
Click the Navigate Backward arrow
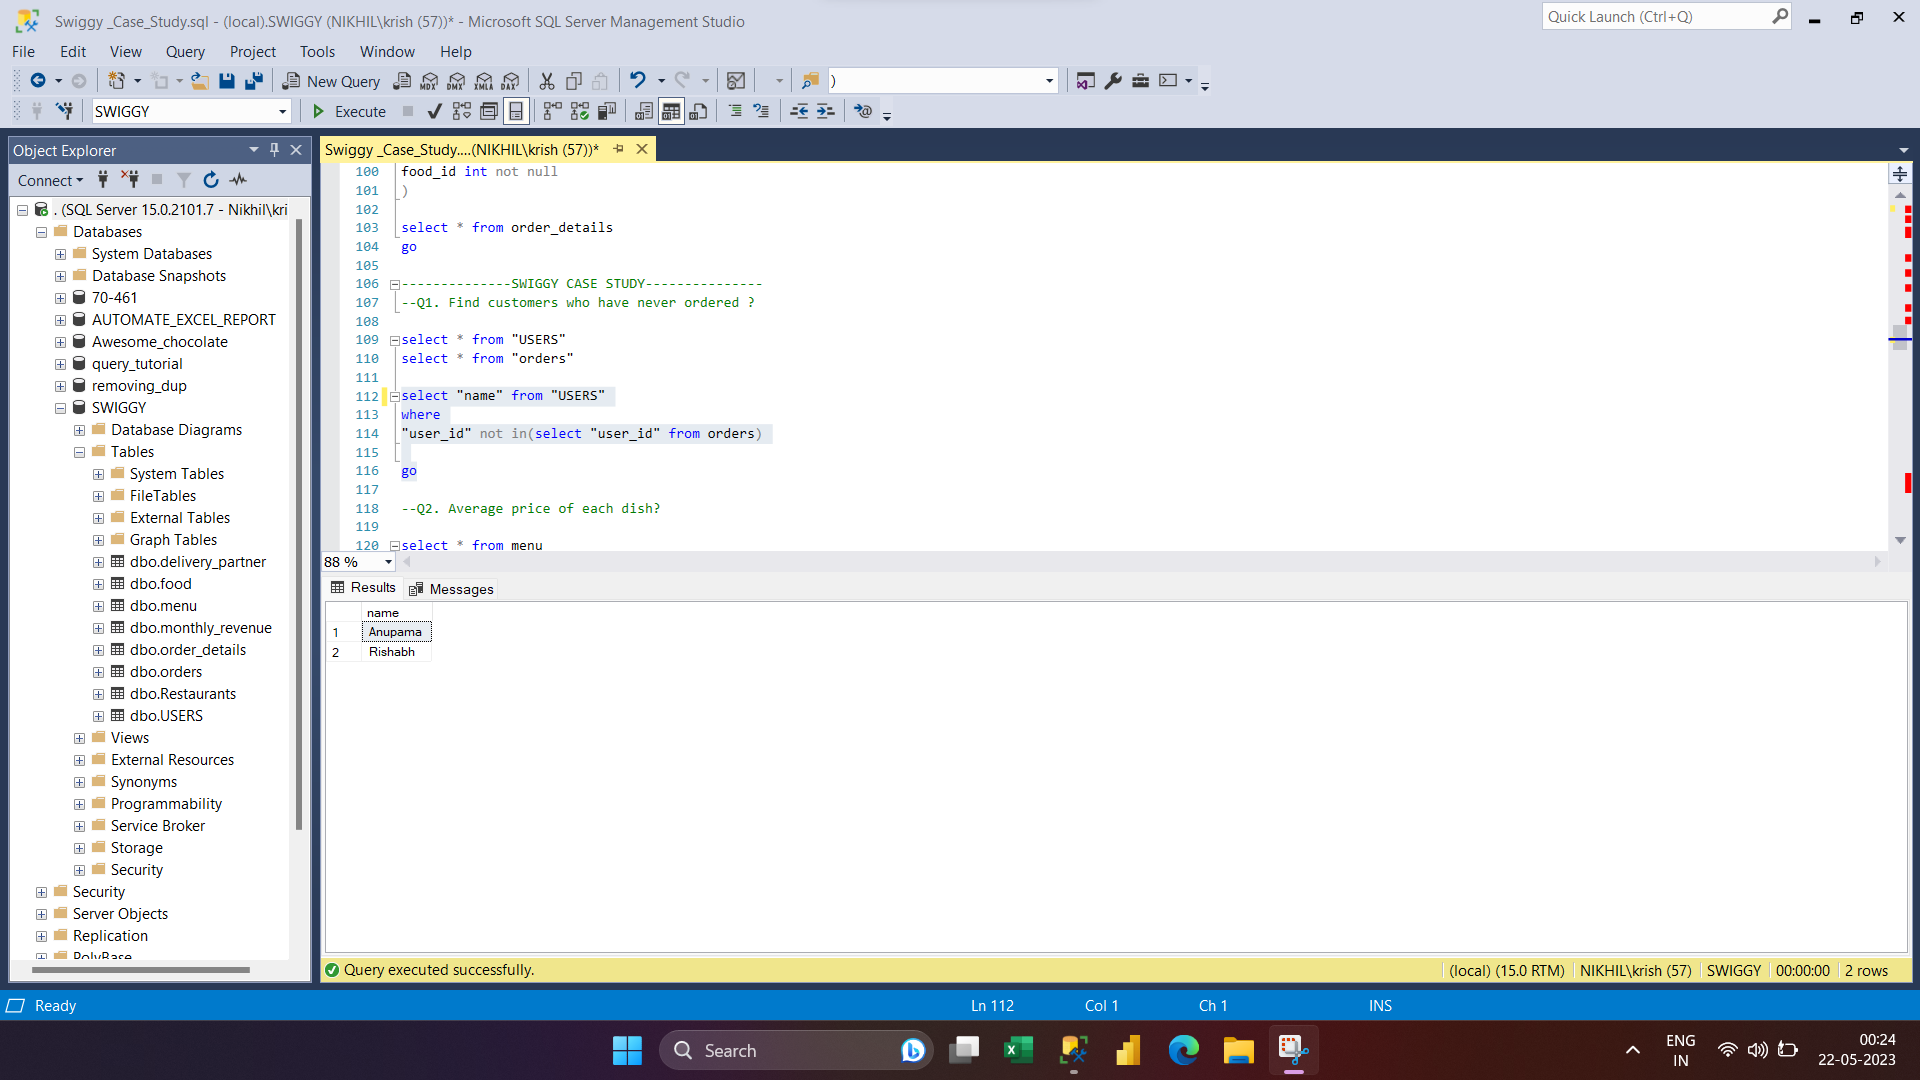pyautogui.click(x=38, y=81)
